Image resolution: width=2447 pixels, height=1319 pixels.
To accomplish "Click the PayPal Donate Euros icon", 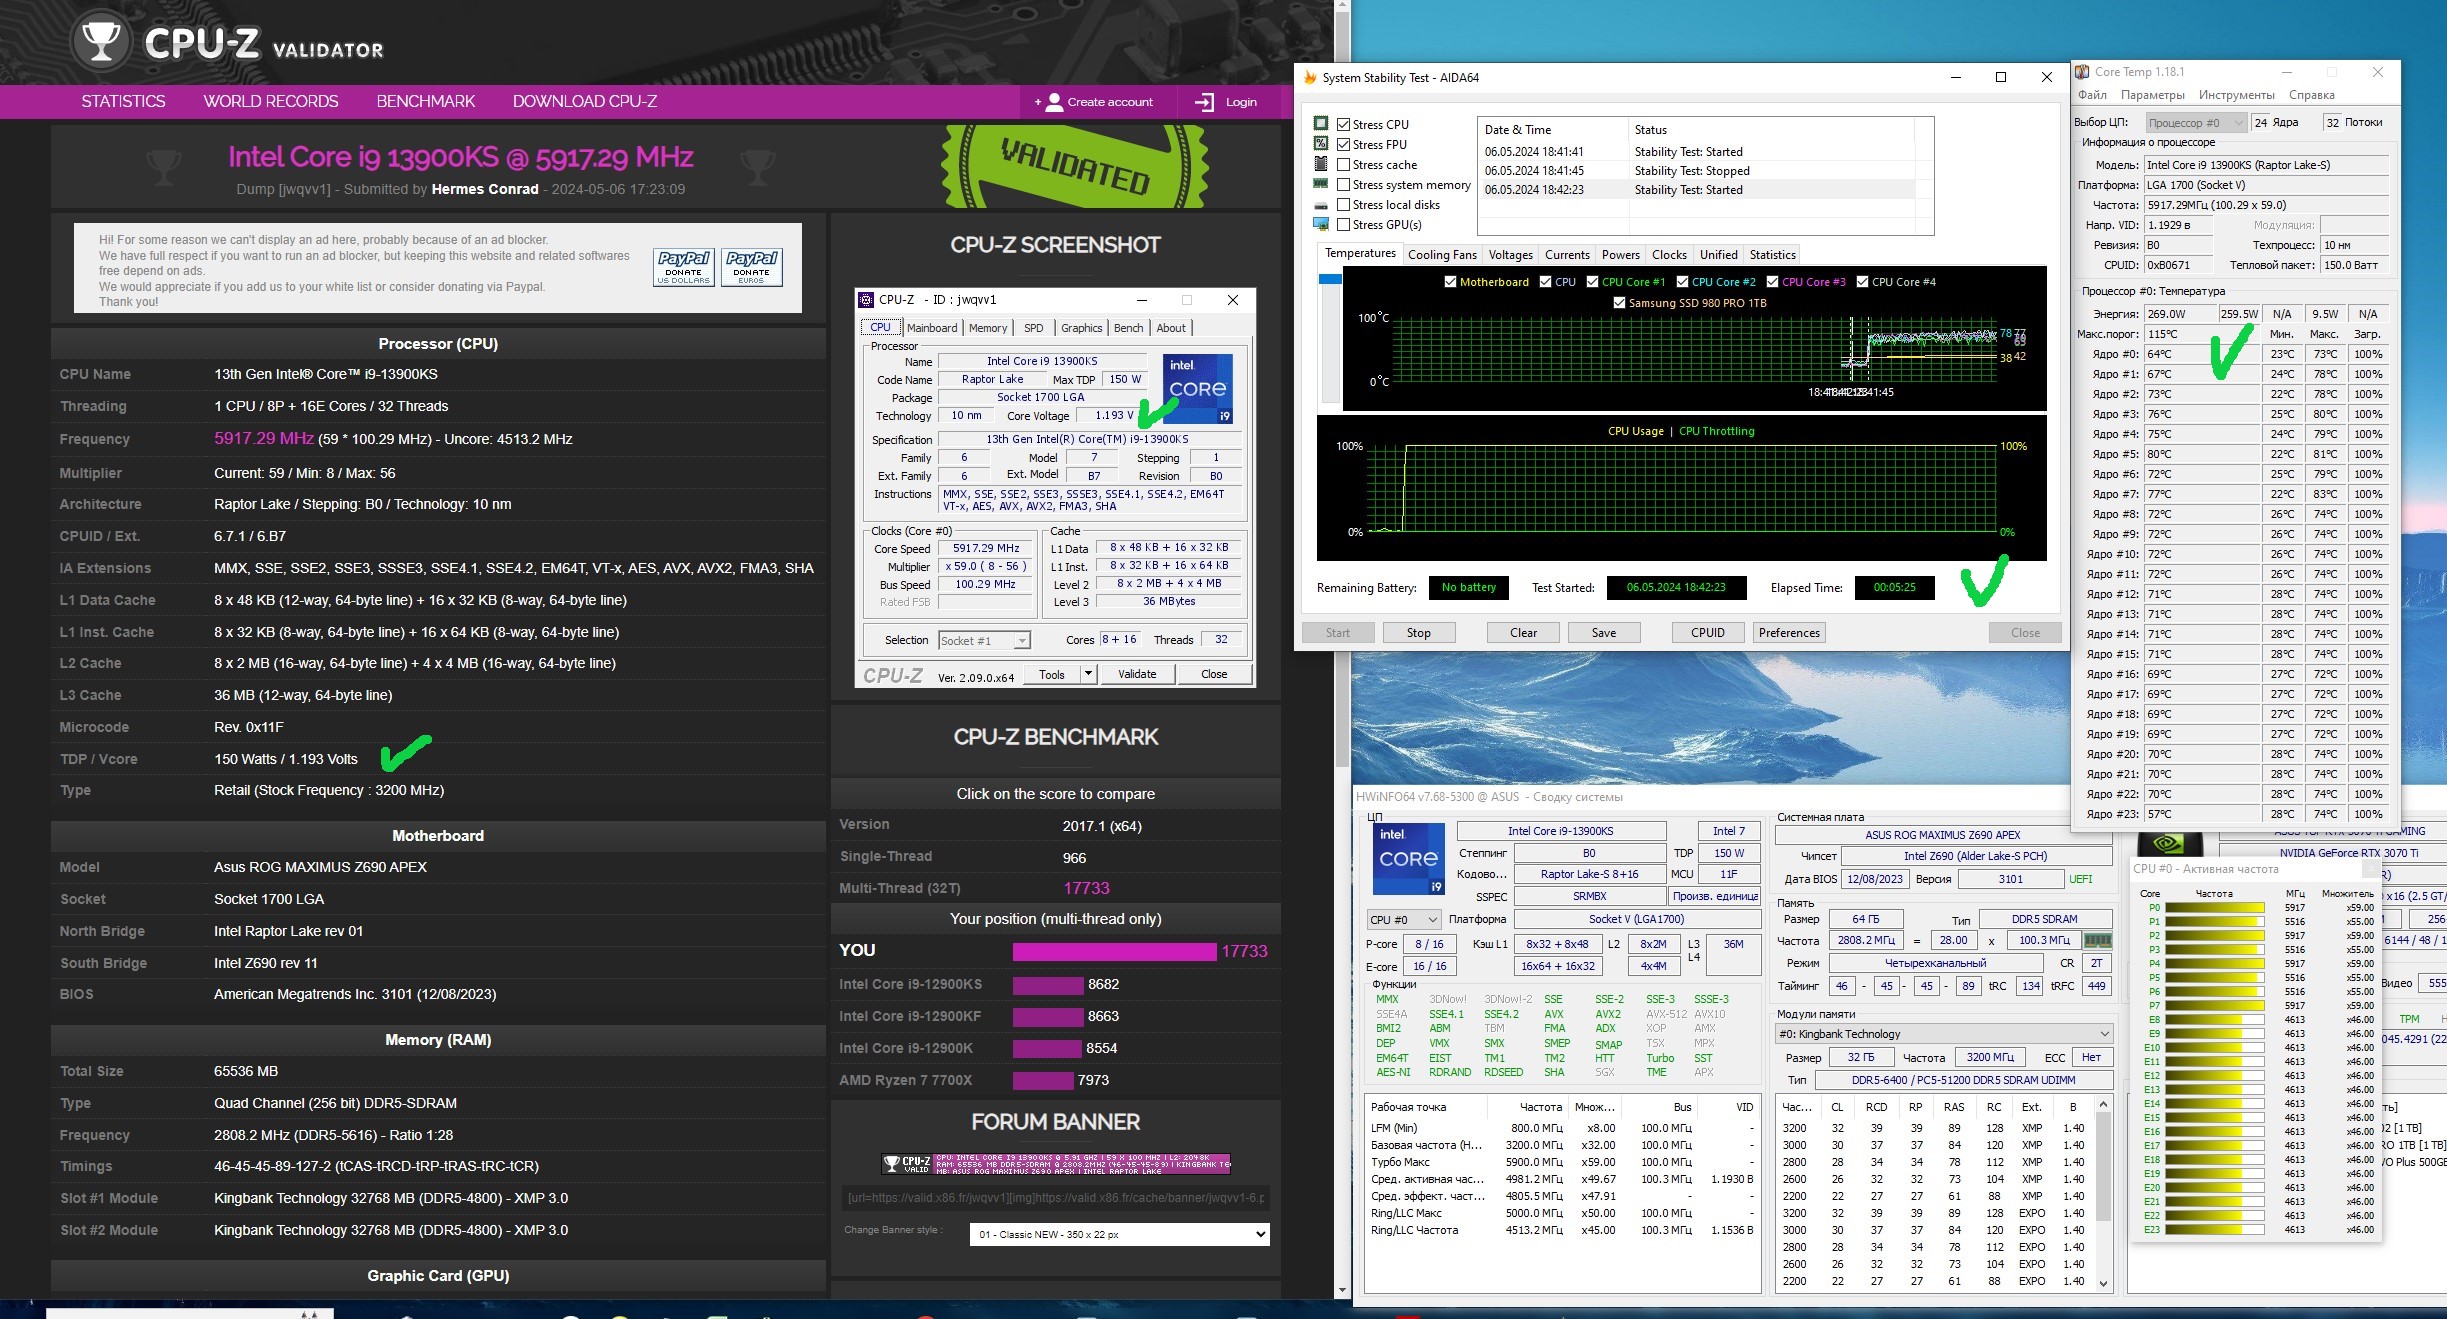I will (751, 267).
